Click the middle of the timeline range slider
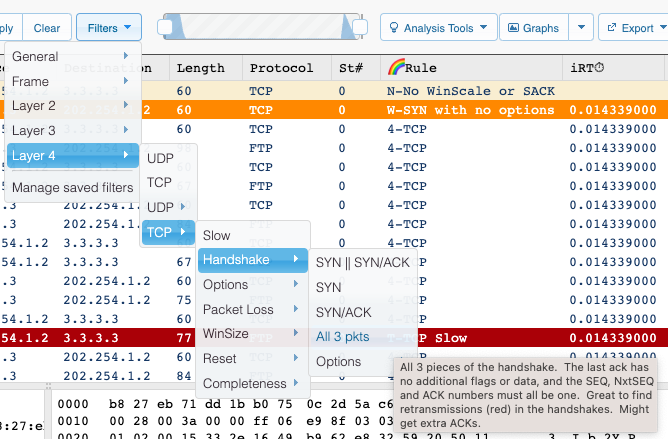 tap(262, 27)
